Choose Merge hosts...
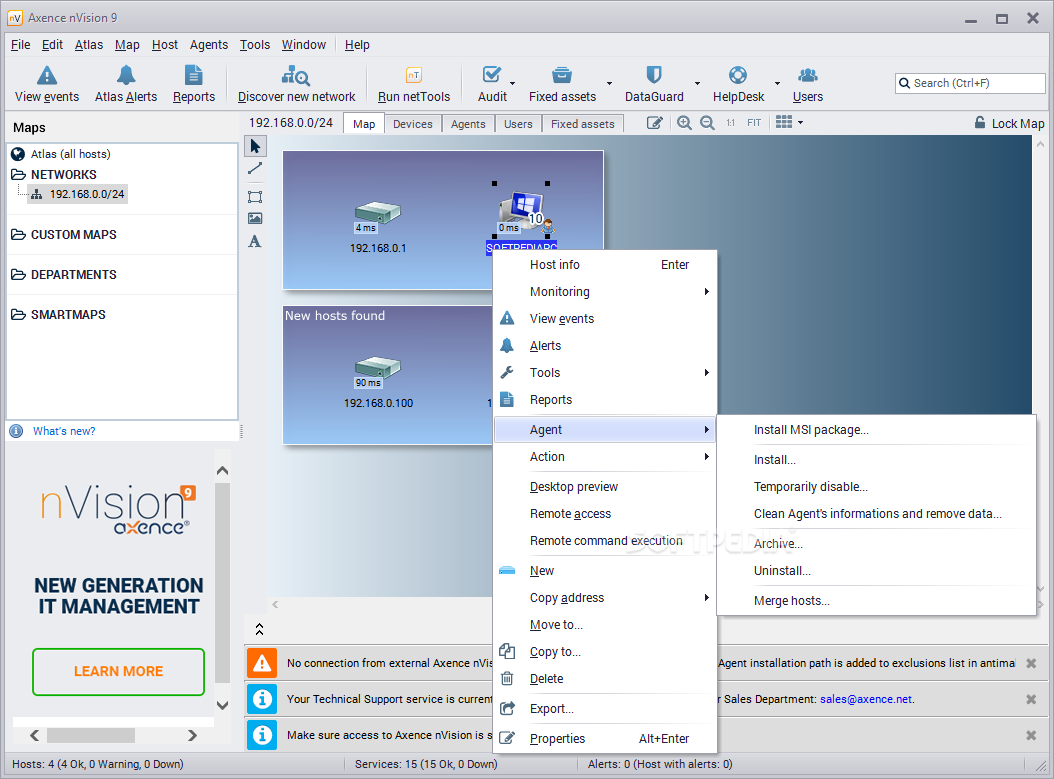1054x779 pixels. pos(877,601)
